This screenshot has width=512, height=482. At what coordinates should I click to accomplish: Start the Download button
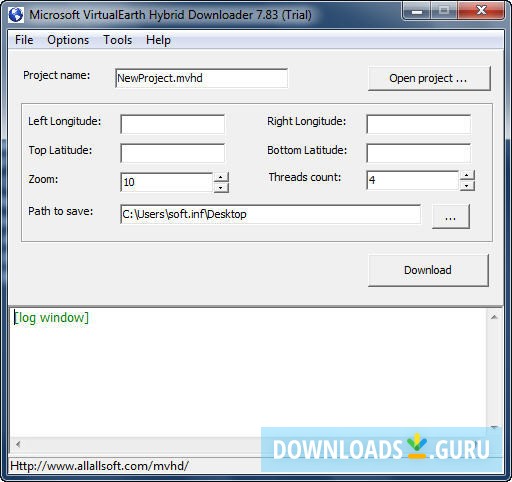(428, 270)
